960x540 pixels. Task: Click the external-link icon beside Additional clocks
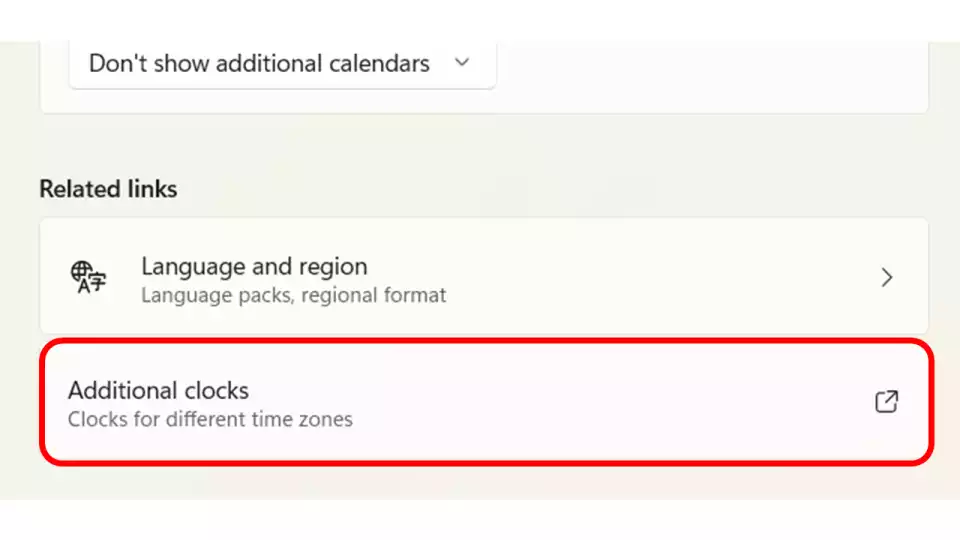point(886,402)
